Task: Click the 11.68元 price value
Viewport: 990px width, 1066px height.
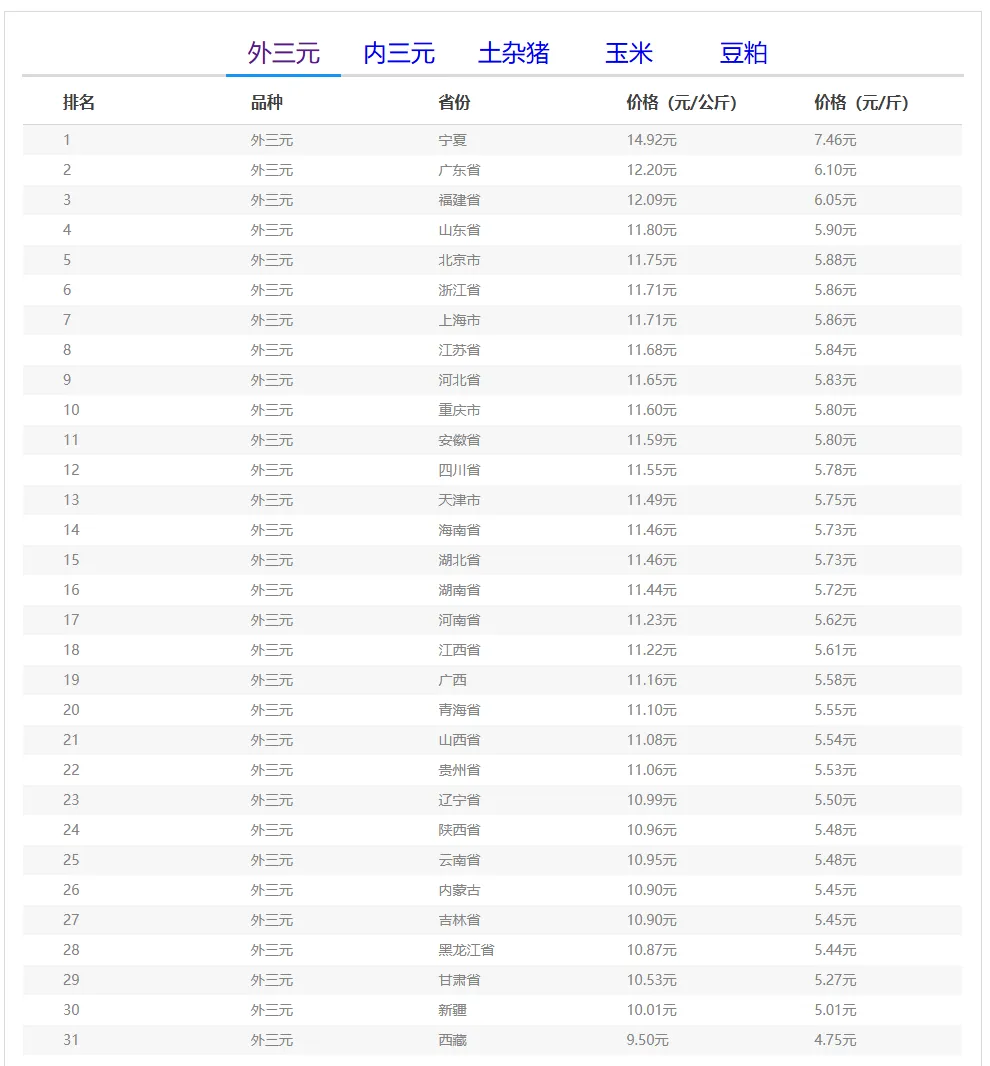Action: point(651,350)
